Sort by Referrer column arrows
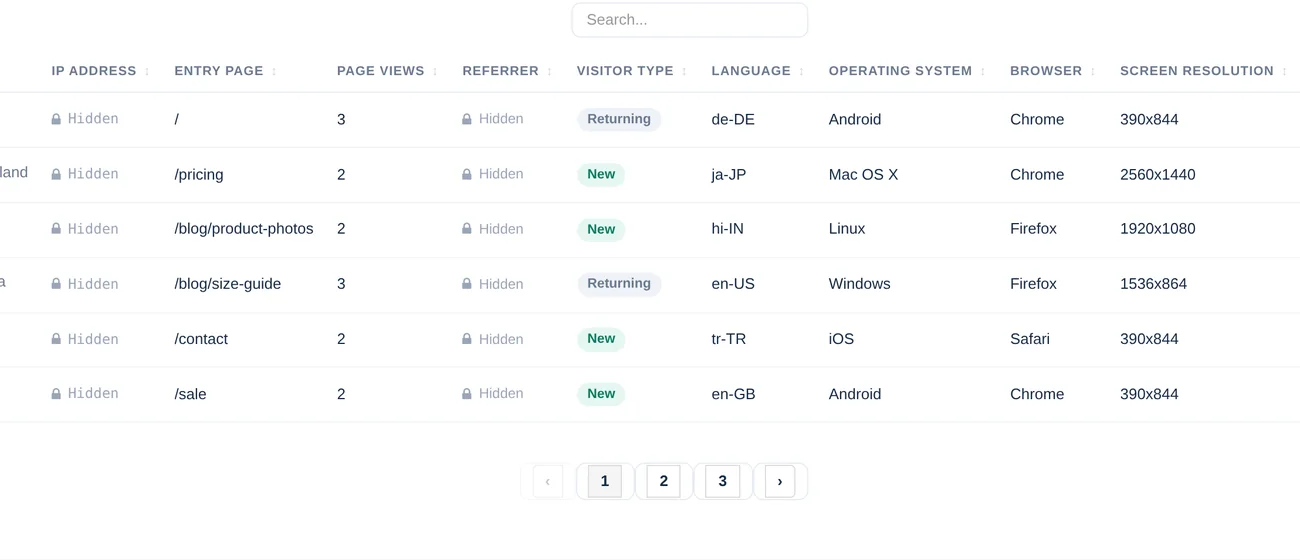Image resolution: width=1300 pixels, height=560 pixels. [549, 72]
